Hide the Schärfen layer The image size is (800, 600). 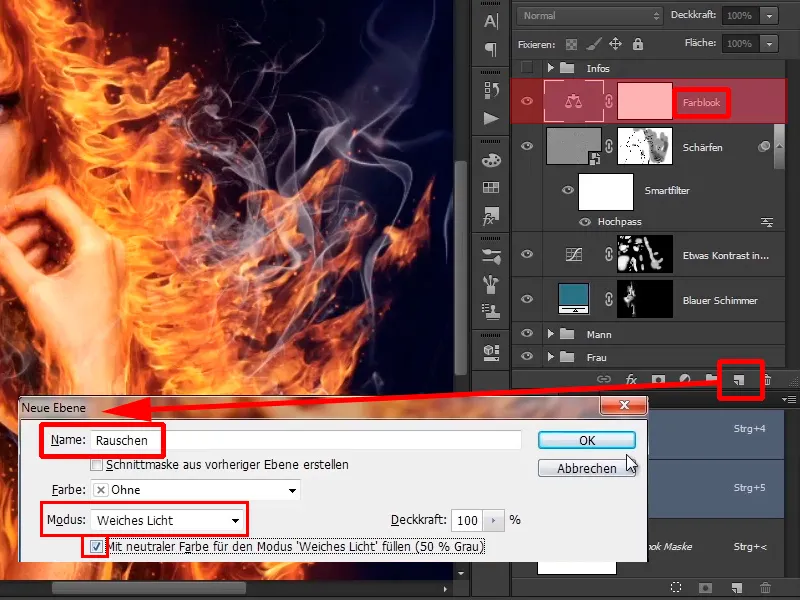tap(527, 146)
